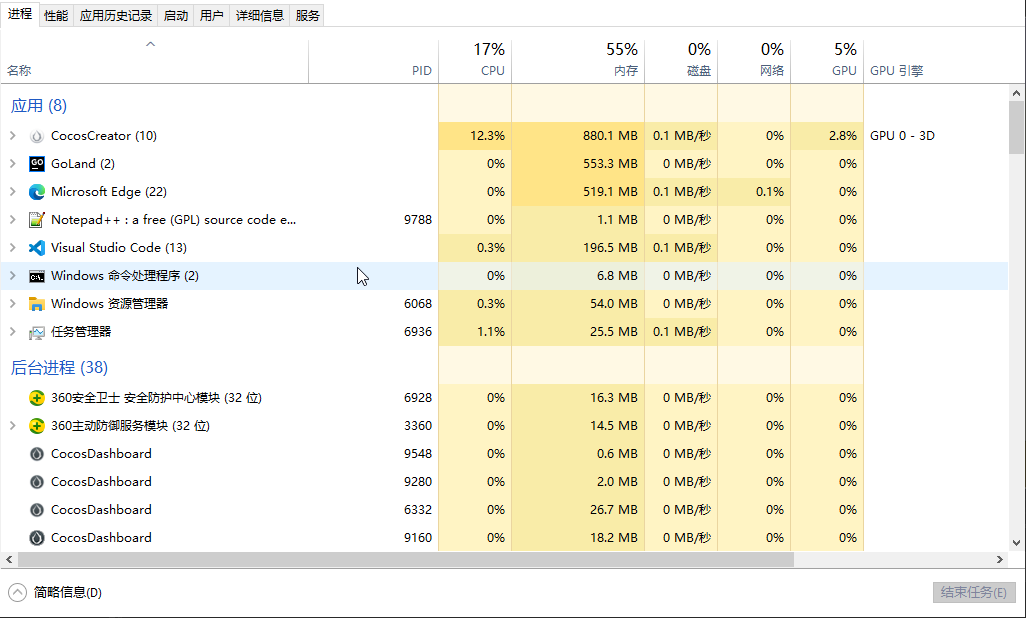
Task: Expand the Microsoft Edge process group
Action: [13, 192]
